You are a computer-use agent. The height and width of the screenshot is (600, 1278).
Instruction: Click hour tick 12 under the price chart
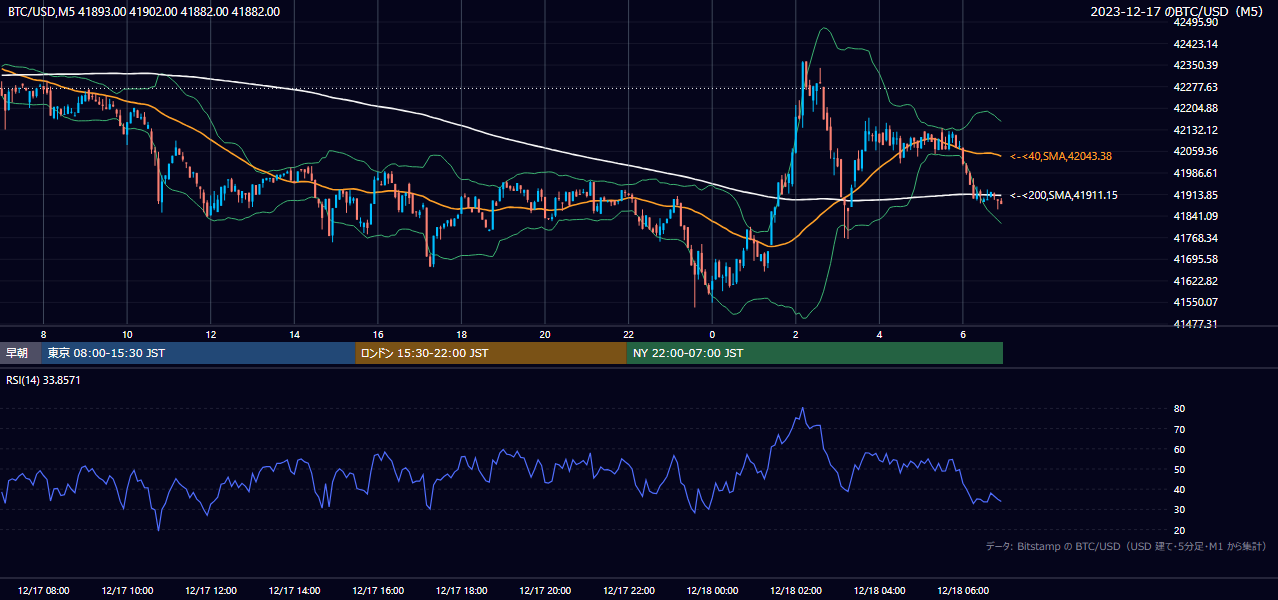(210, 334)
